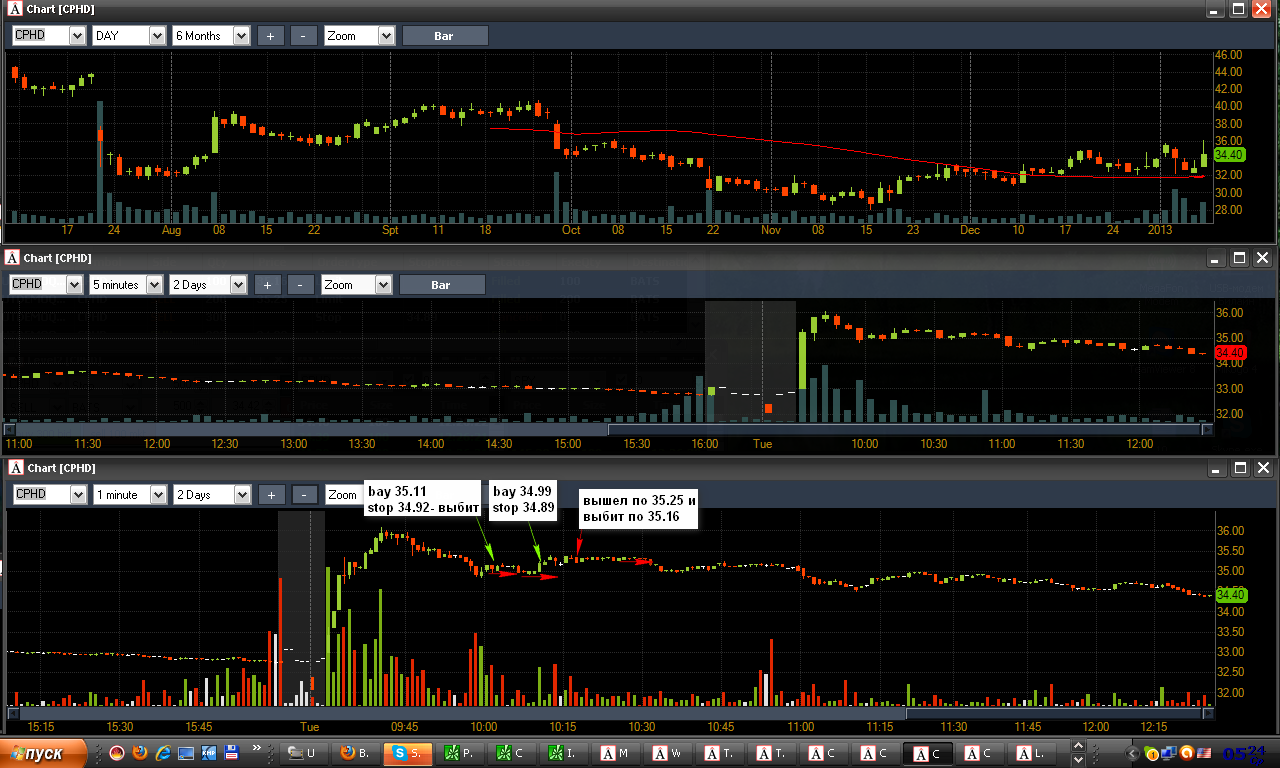Click the red round quick launch icon

point(117,752)
